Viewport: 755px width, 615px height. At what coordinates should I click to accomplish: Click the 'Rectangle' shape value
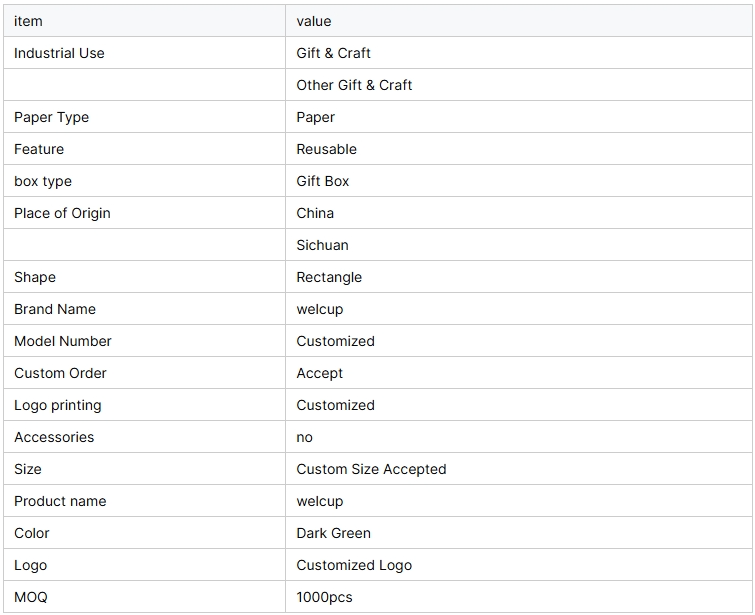coord(329,277)
